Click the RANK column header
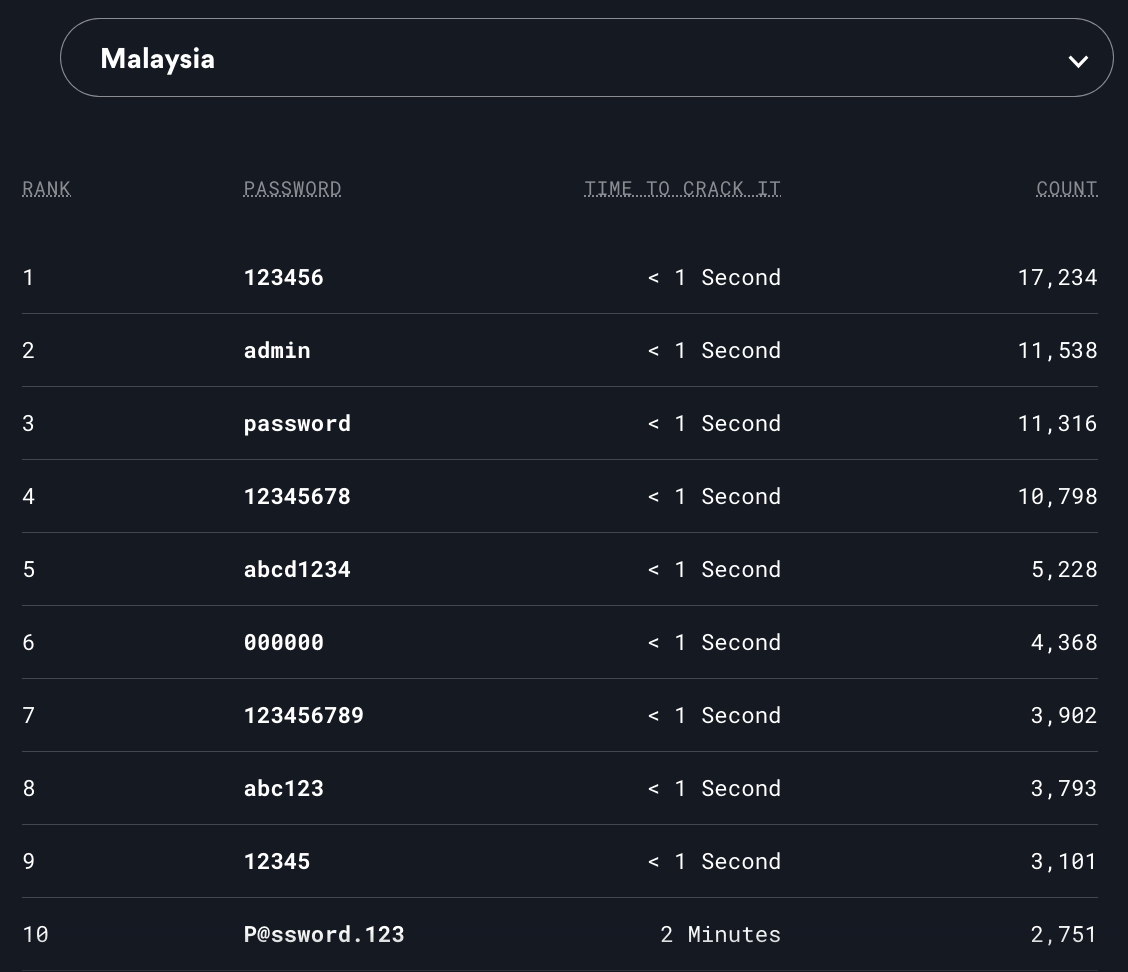 (46, 188)
